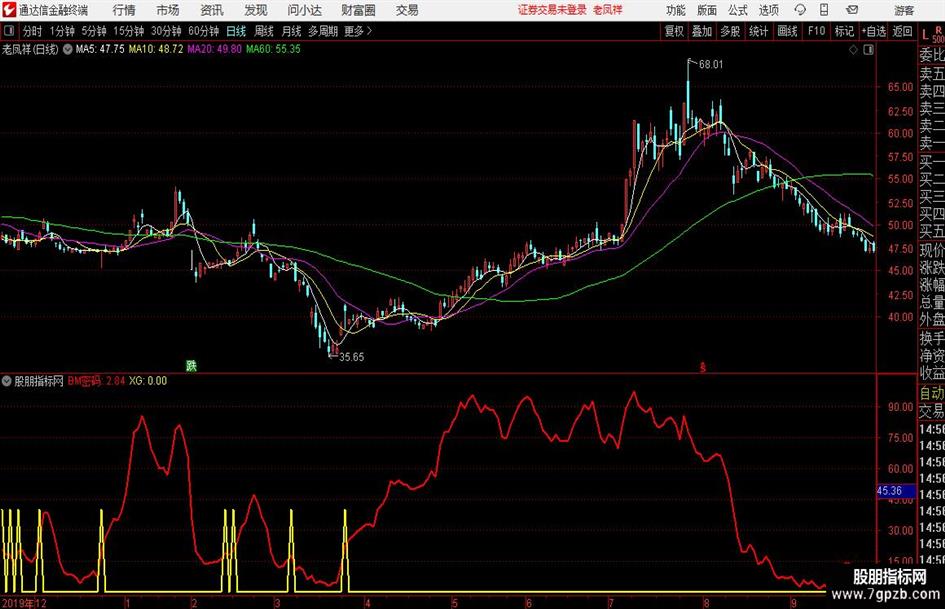Screen dimensions: 945x609
Task: Open the 资讯 menu
Action: point(212,10)
